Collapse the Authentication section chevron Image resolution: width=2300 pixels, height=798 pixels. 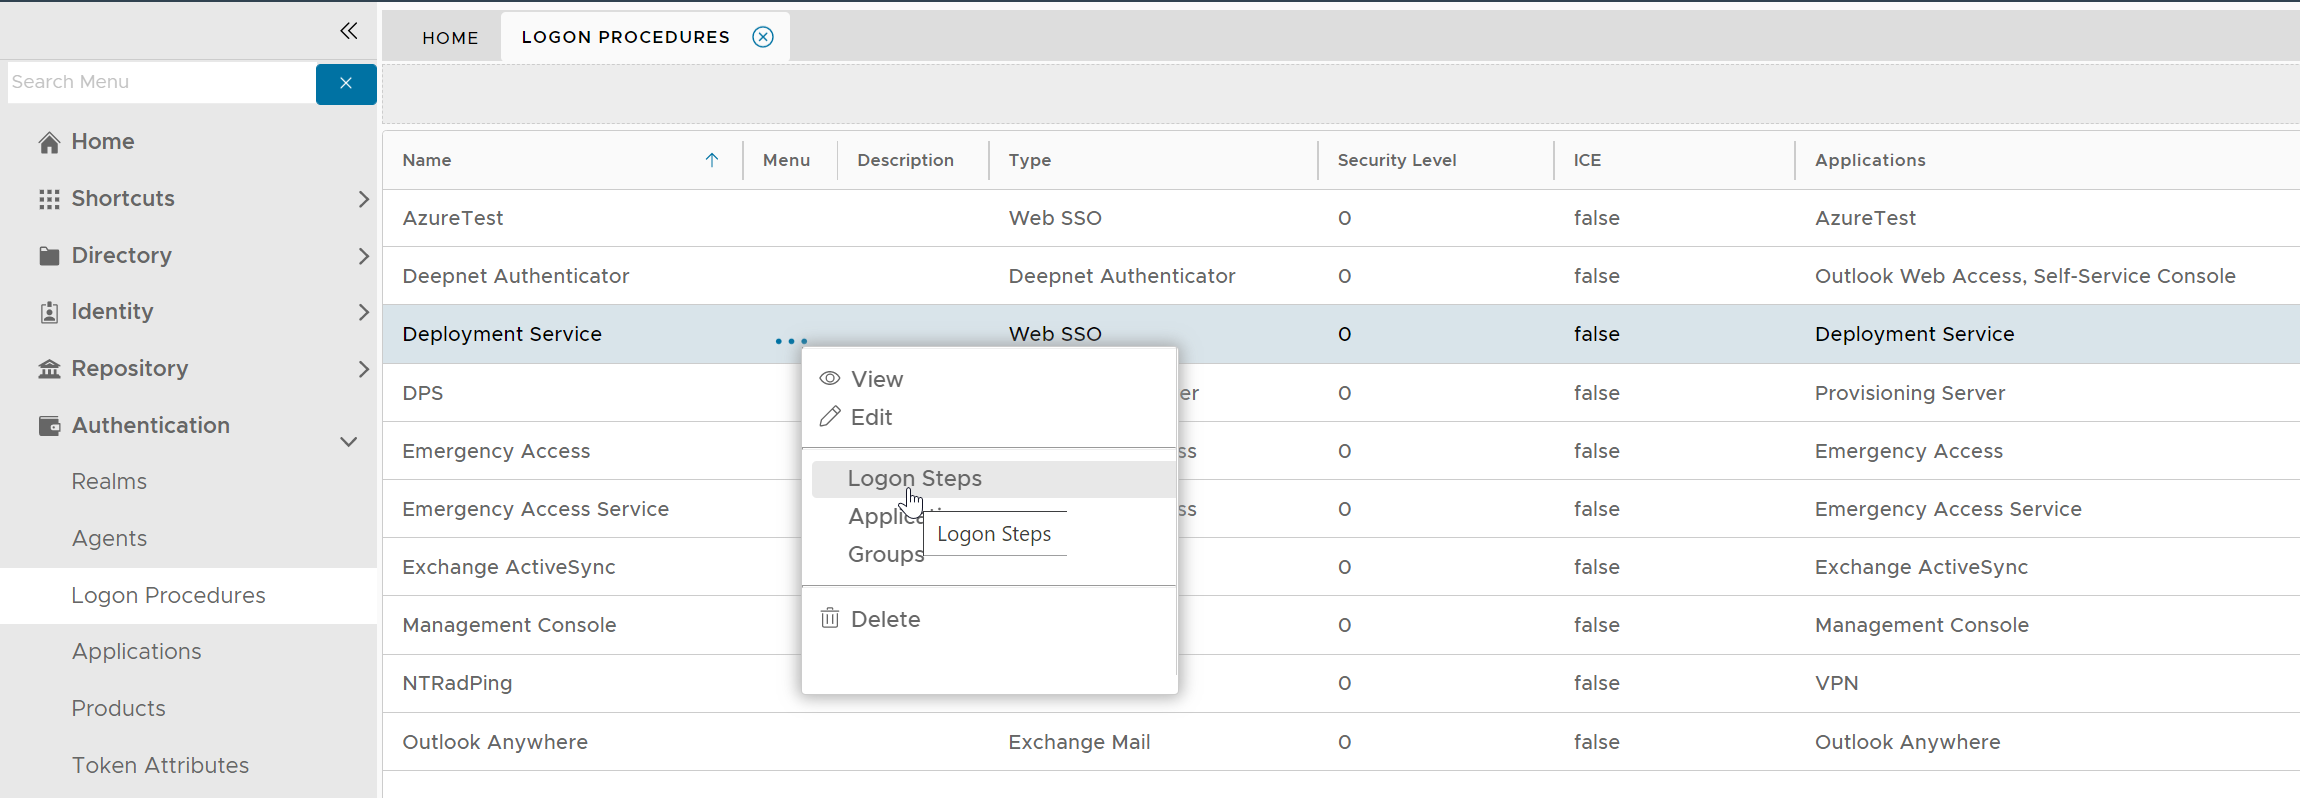coord(348,441)
